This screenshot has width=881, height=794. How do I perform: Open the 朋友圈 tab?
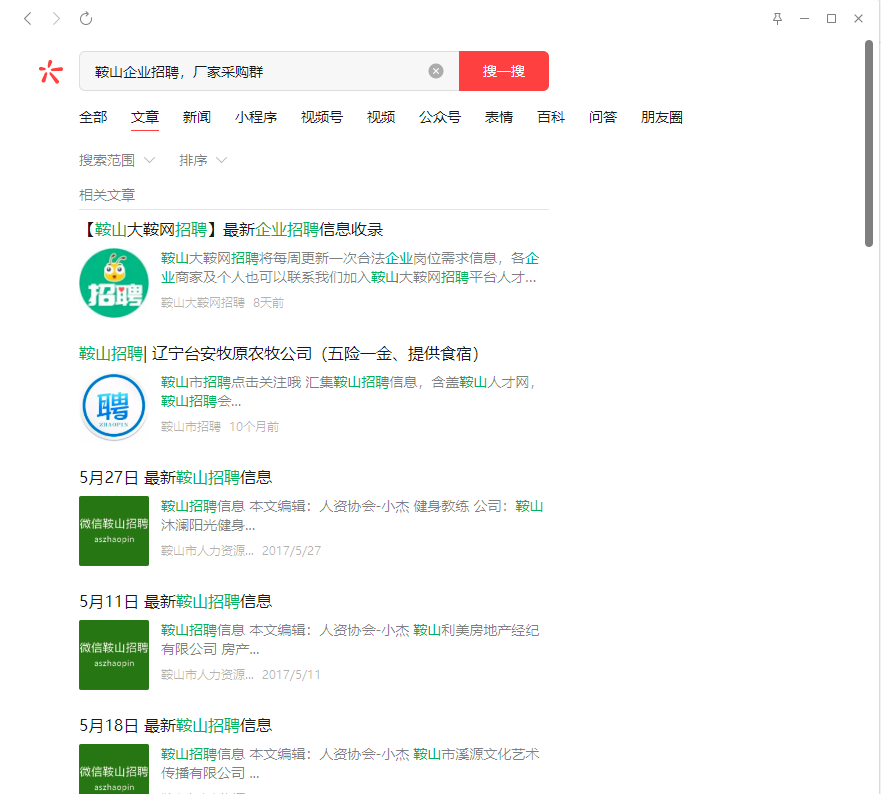[662, 117]
